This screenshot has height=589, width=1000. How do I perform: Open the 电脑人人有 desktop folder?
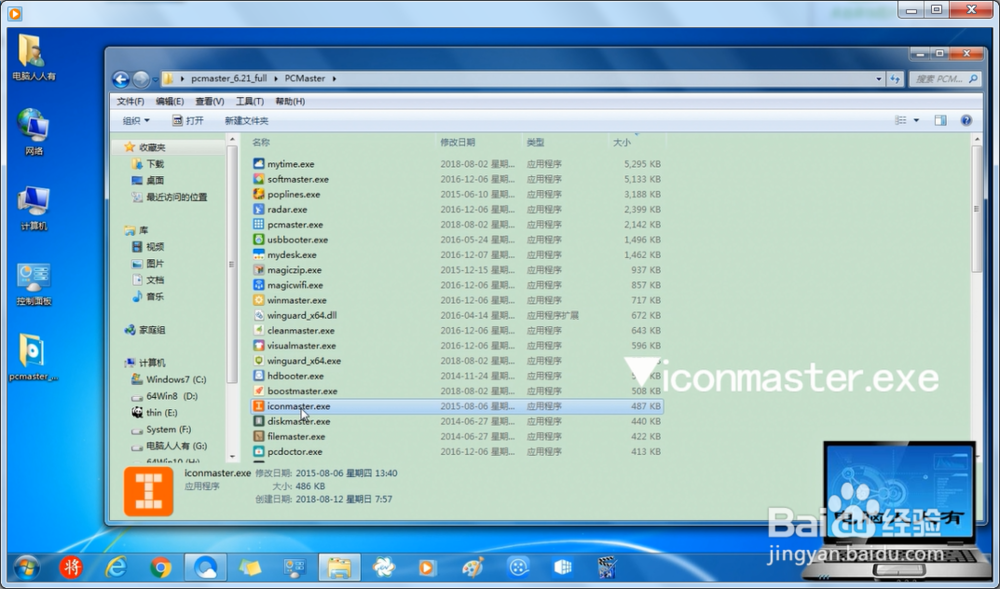[33, 59]
